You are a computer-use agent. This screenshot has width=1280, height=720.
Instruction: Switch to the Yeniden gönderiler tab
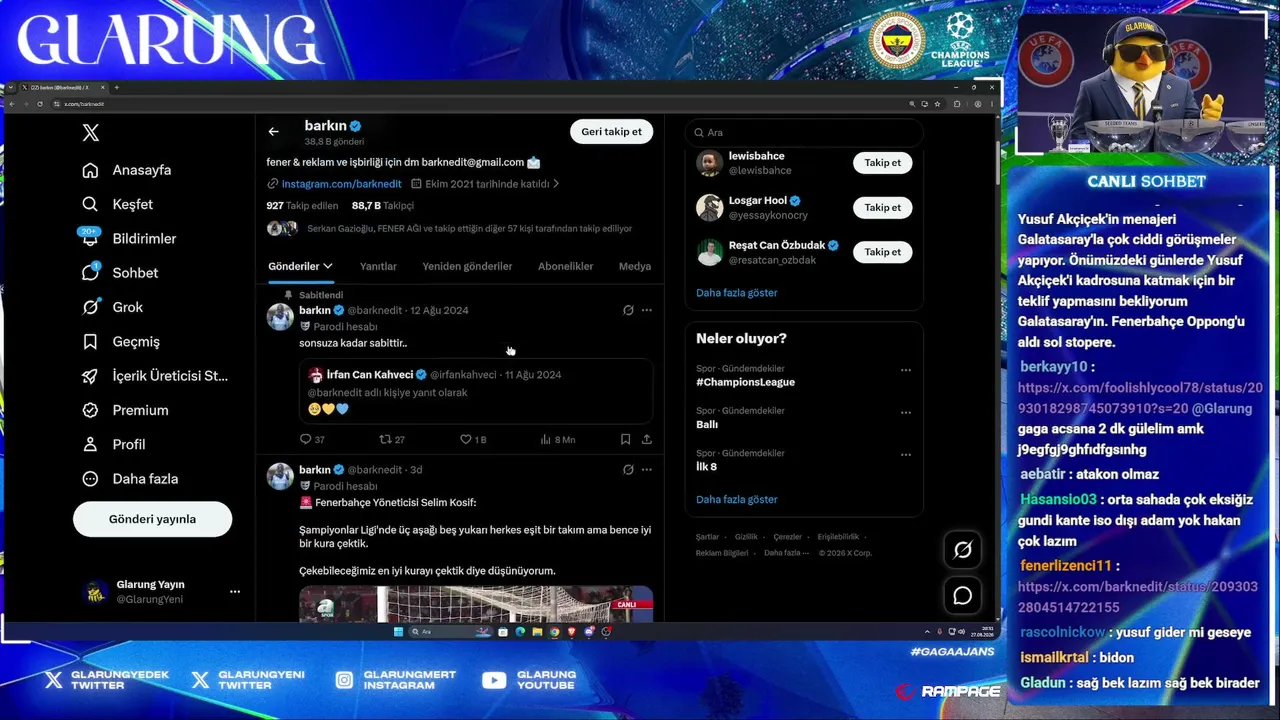(467, 266)
